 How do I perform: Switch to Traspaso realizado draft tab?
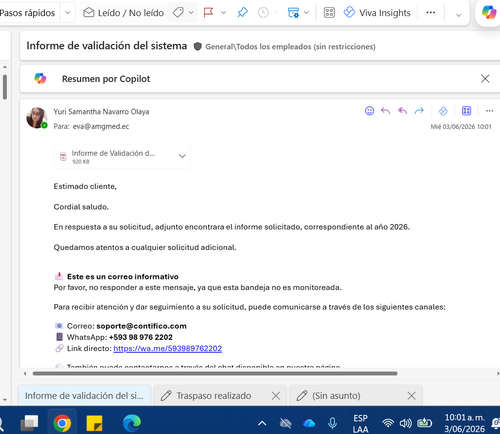pos(214,396)
